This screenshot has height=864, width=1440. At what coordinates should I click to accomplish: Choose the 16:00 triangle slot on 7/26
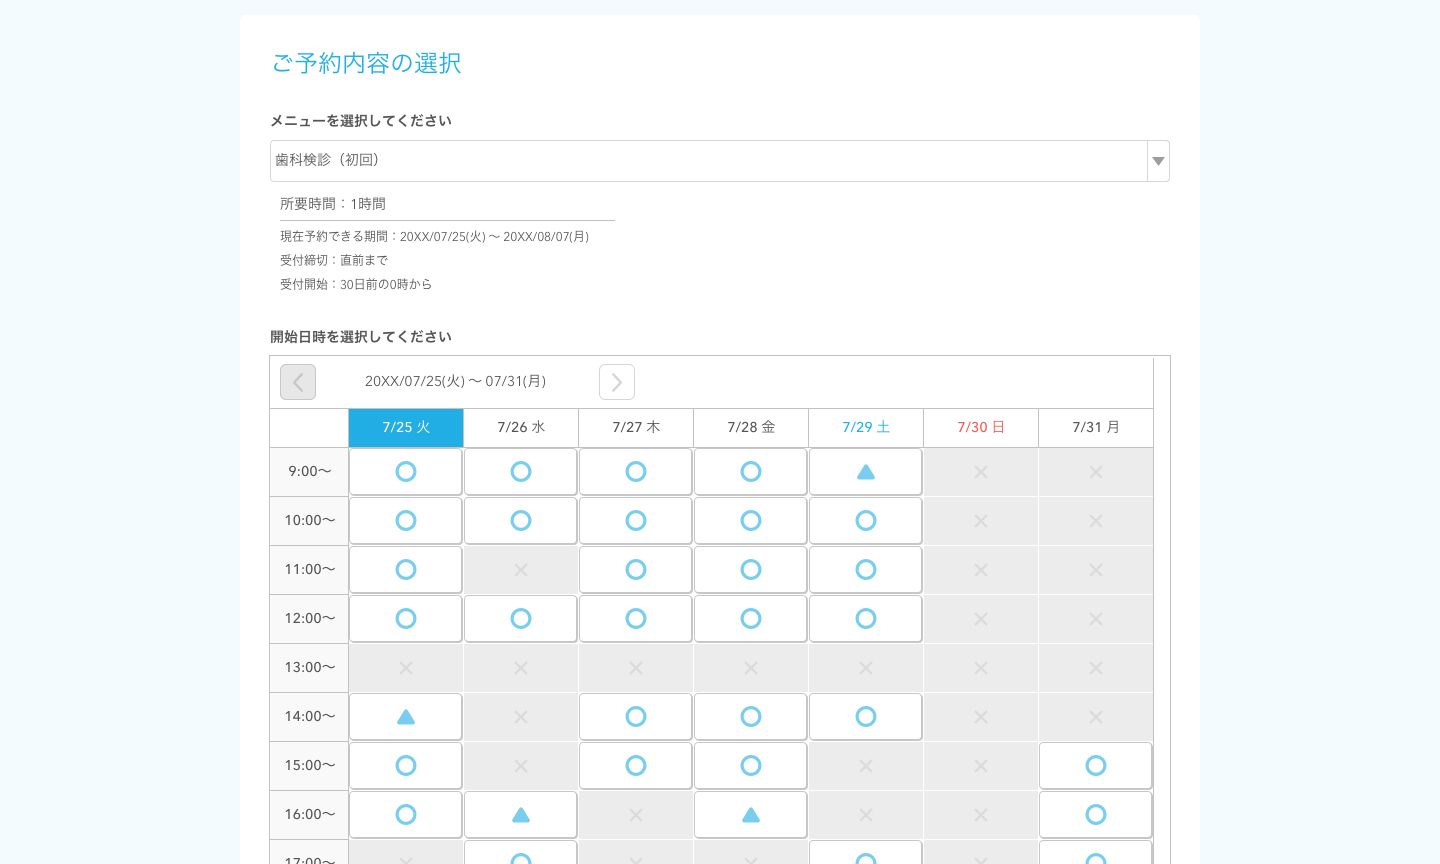click(x=521, y=815)
